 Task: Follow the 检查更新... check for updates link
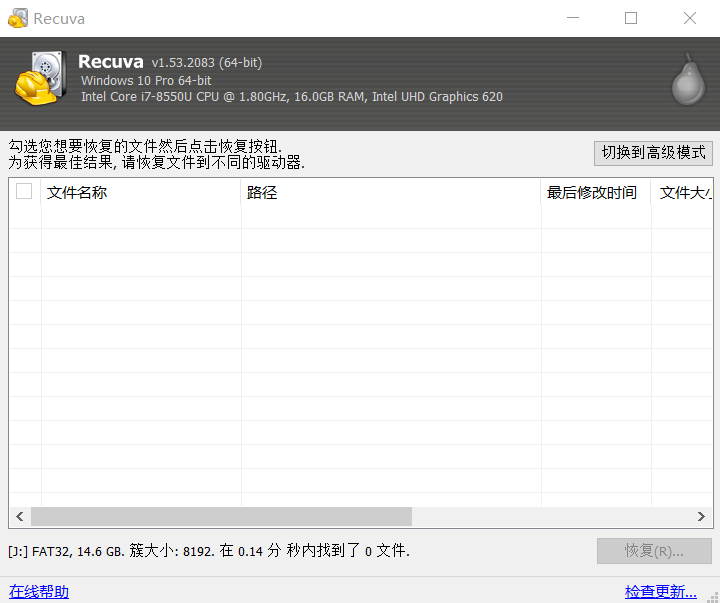pos(660,591)
